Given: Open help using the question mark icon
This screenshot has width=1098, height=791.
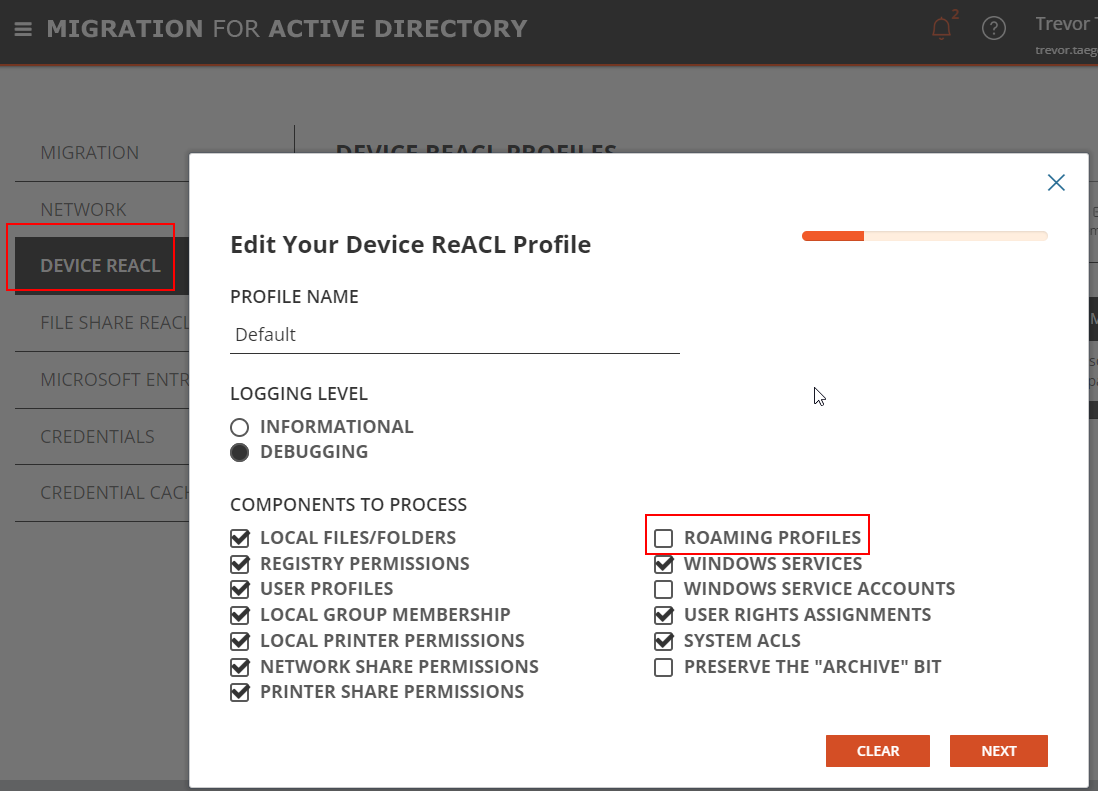Looking at the screenshot, I should (993, 28).
